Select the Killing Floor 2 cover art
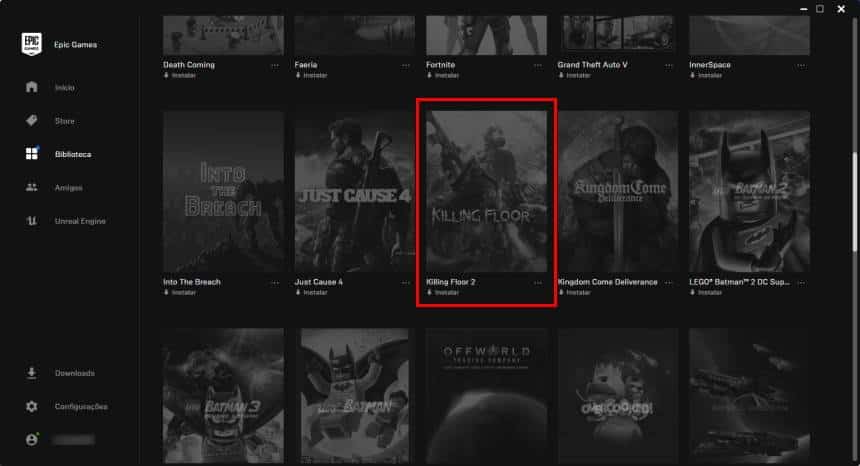Viewport: 860px width, 466px height. point(486,191)
